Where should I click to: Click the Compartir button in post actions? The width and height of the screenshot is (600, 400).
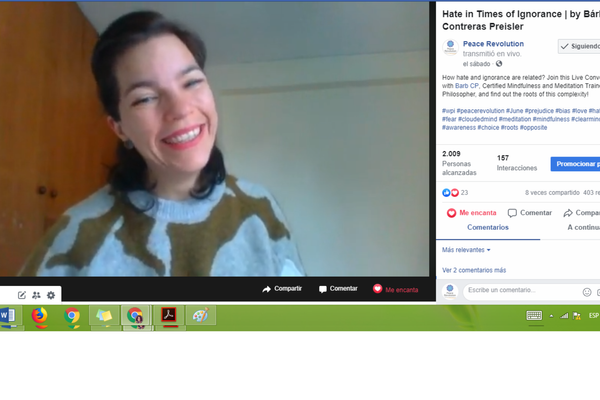(582, 213)
